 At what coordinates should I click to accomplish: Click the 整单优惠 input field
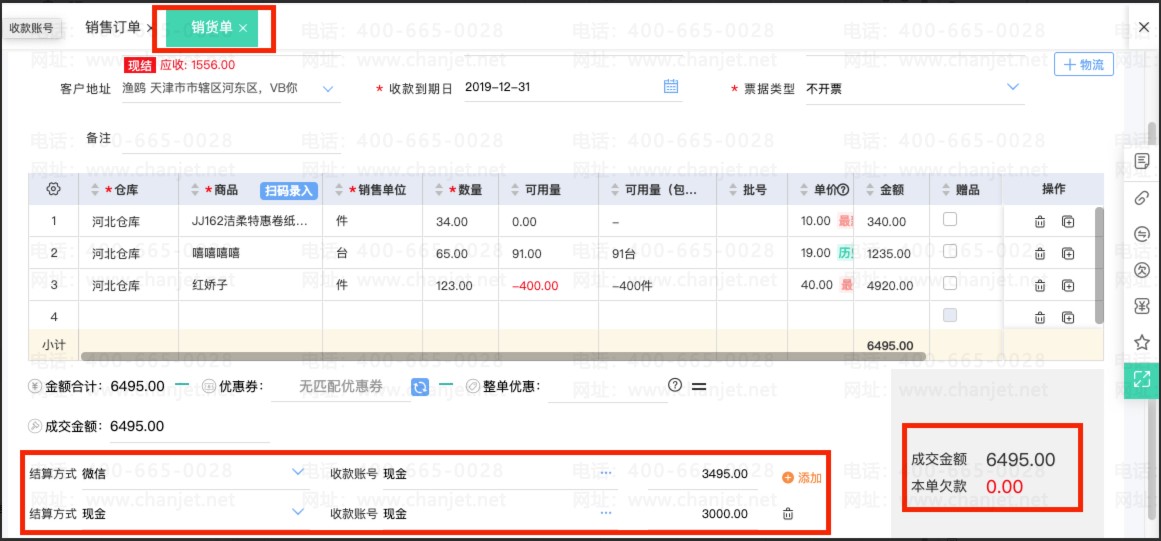[608, 387]
